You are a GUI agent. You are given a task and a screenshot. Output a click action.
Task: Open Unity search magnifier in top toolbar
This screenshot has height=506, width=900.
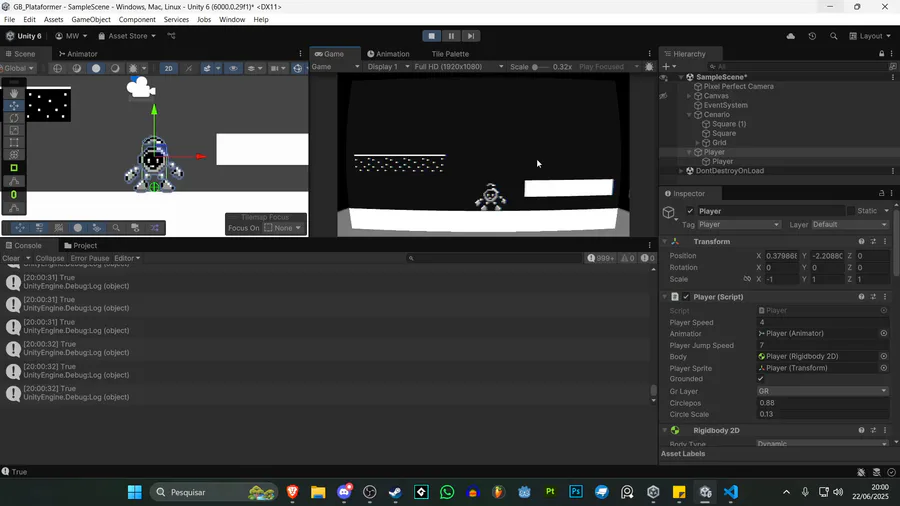pos(833,36)
